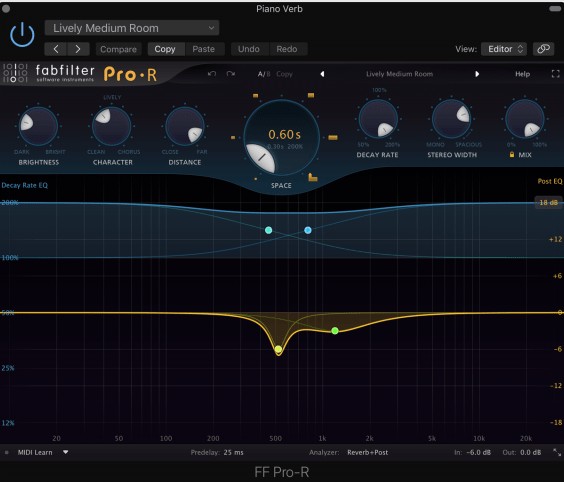Click the Distance knob
Viewport: 564px width, 482px height.
click(x=185, y=126)
